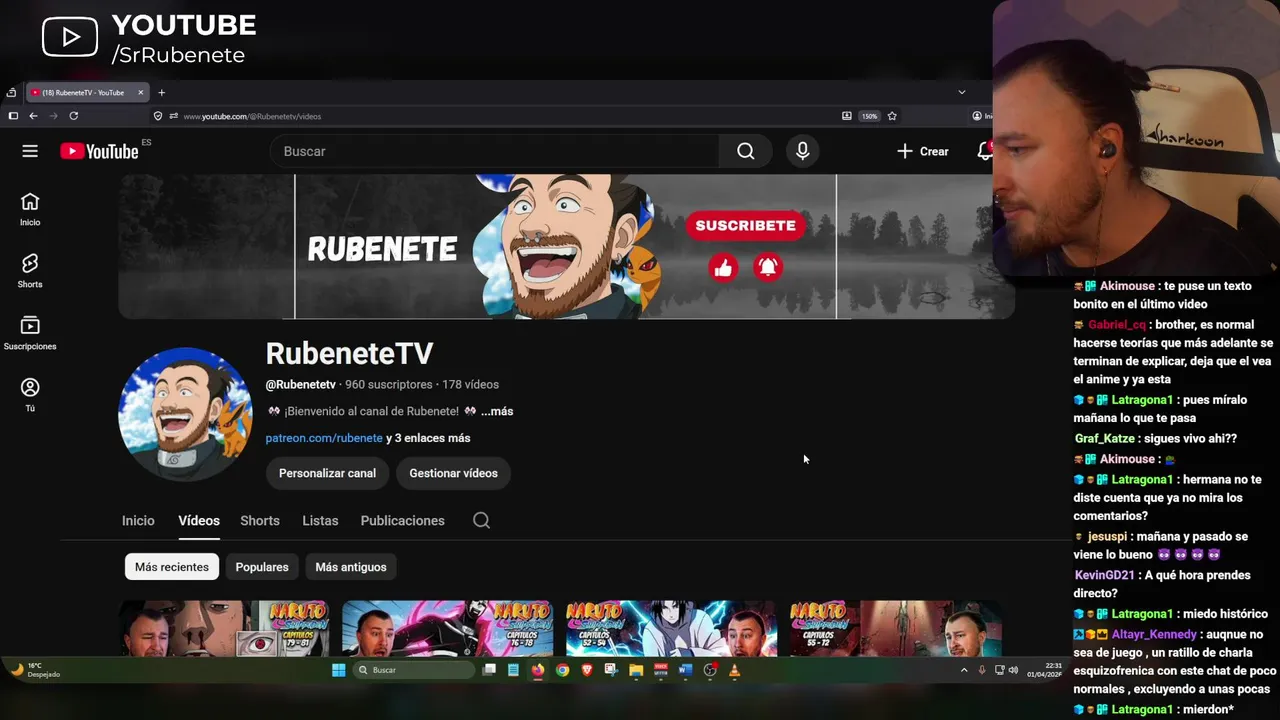Open Microsoft Word from the taskbar
The image size is (1280, 720).
[685, 670]
